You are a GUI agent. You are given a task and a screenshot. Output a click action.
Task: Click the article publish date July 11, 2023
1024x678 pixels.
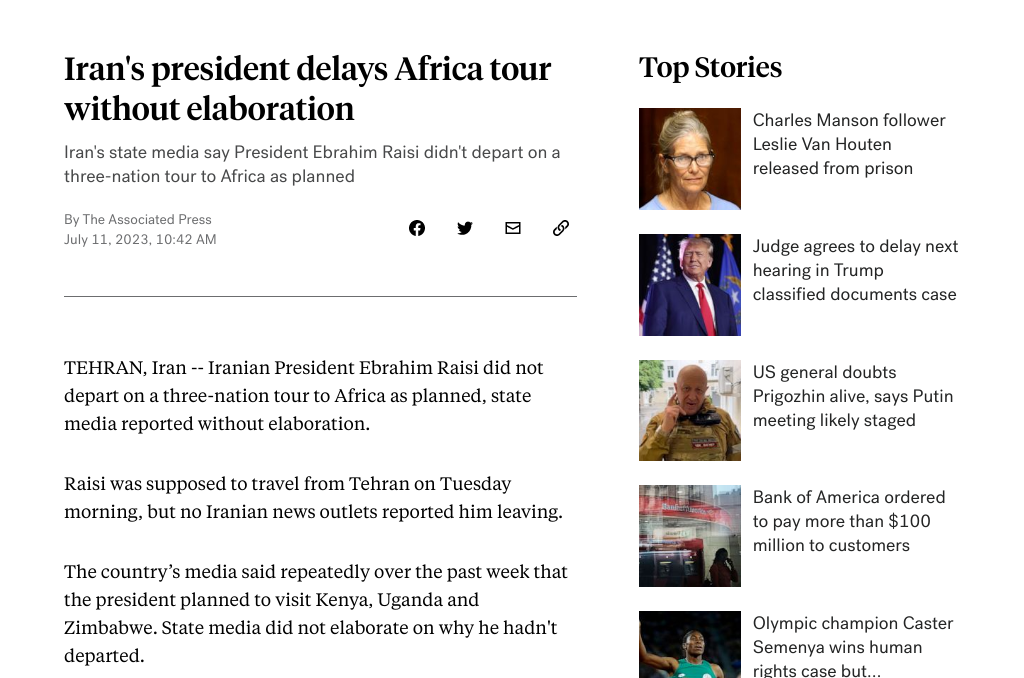point(140,239)
